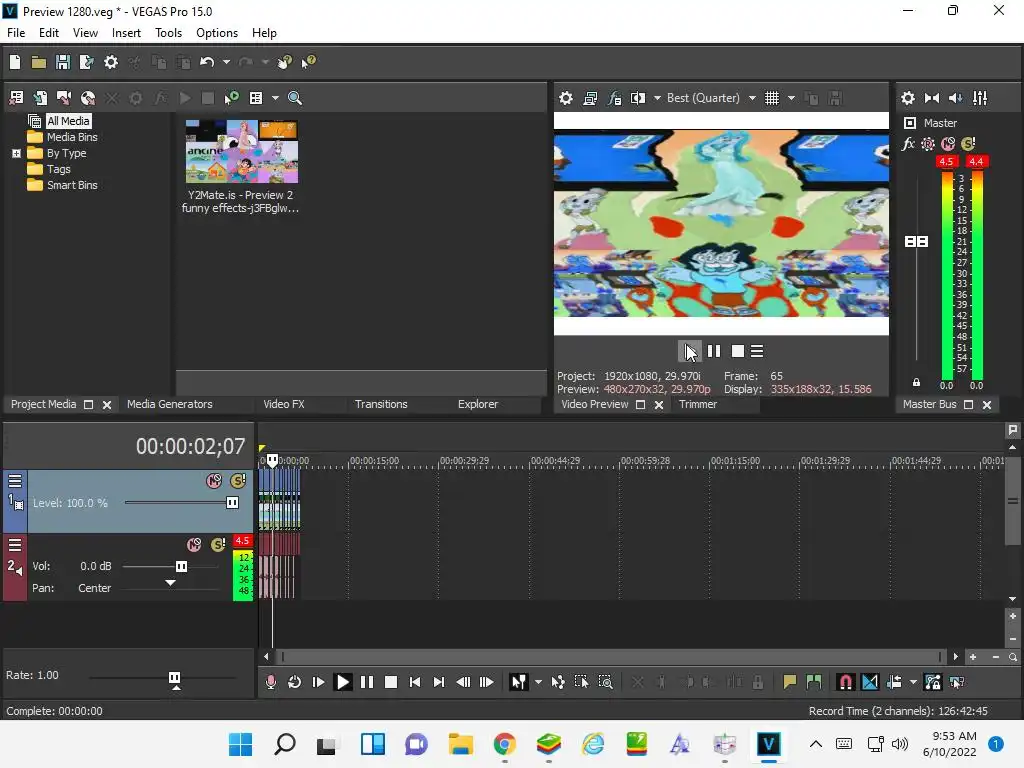1024x768 pixels.
Task: Toggle Dim Output in Master Bus
Action: pos(955,98)
